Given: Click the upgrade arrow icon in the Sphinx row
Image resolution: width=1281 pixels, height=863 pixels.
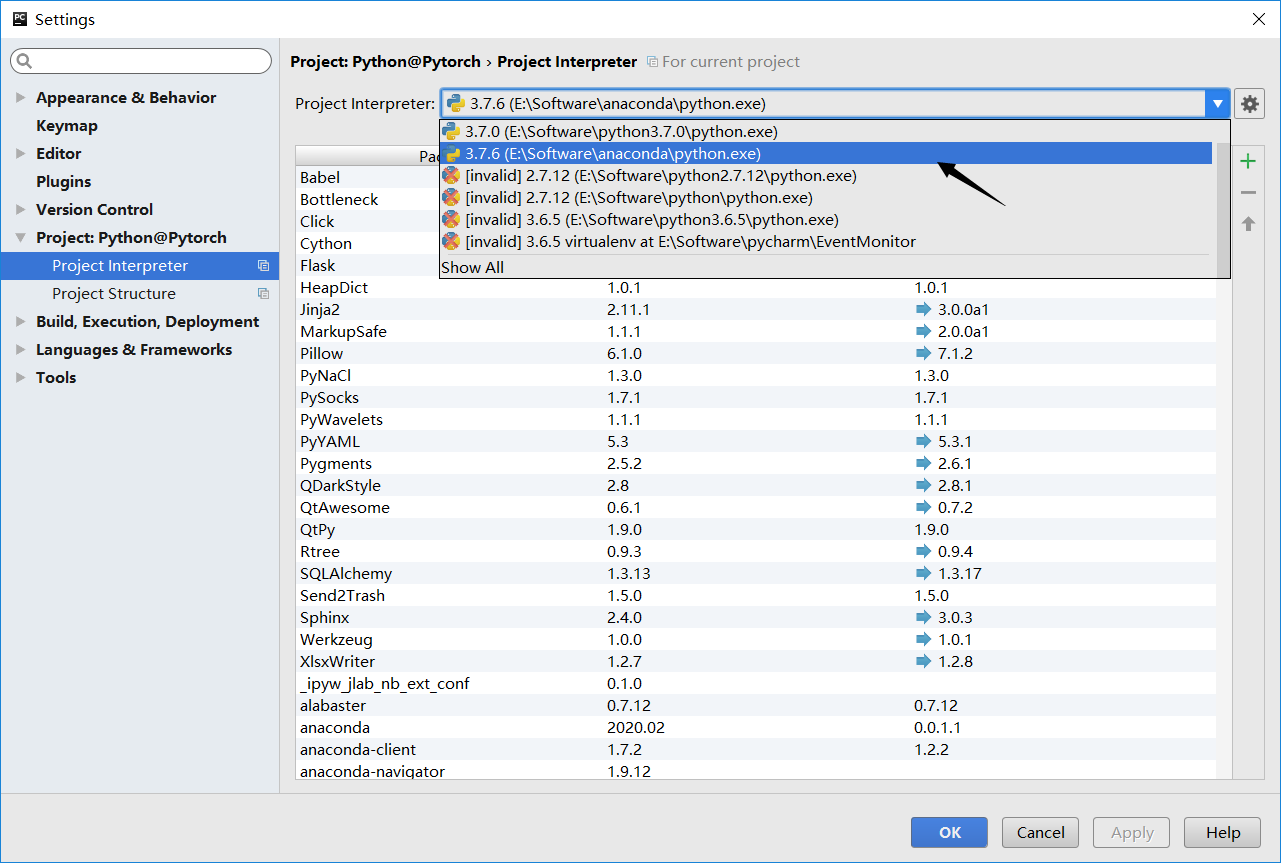Looking at the screenshot, I should click(x=923, y=617).
